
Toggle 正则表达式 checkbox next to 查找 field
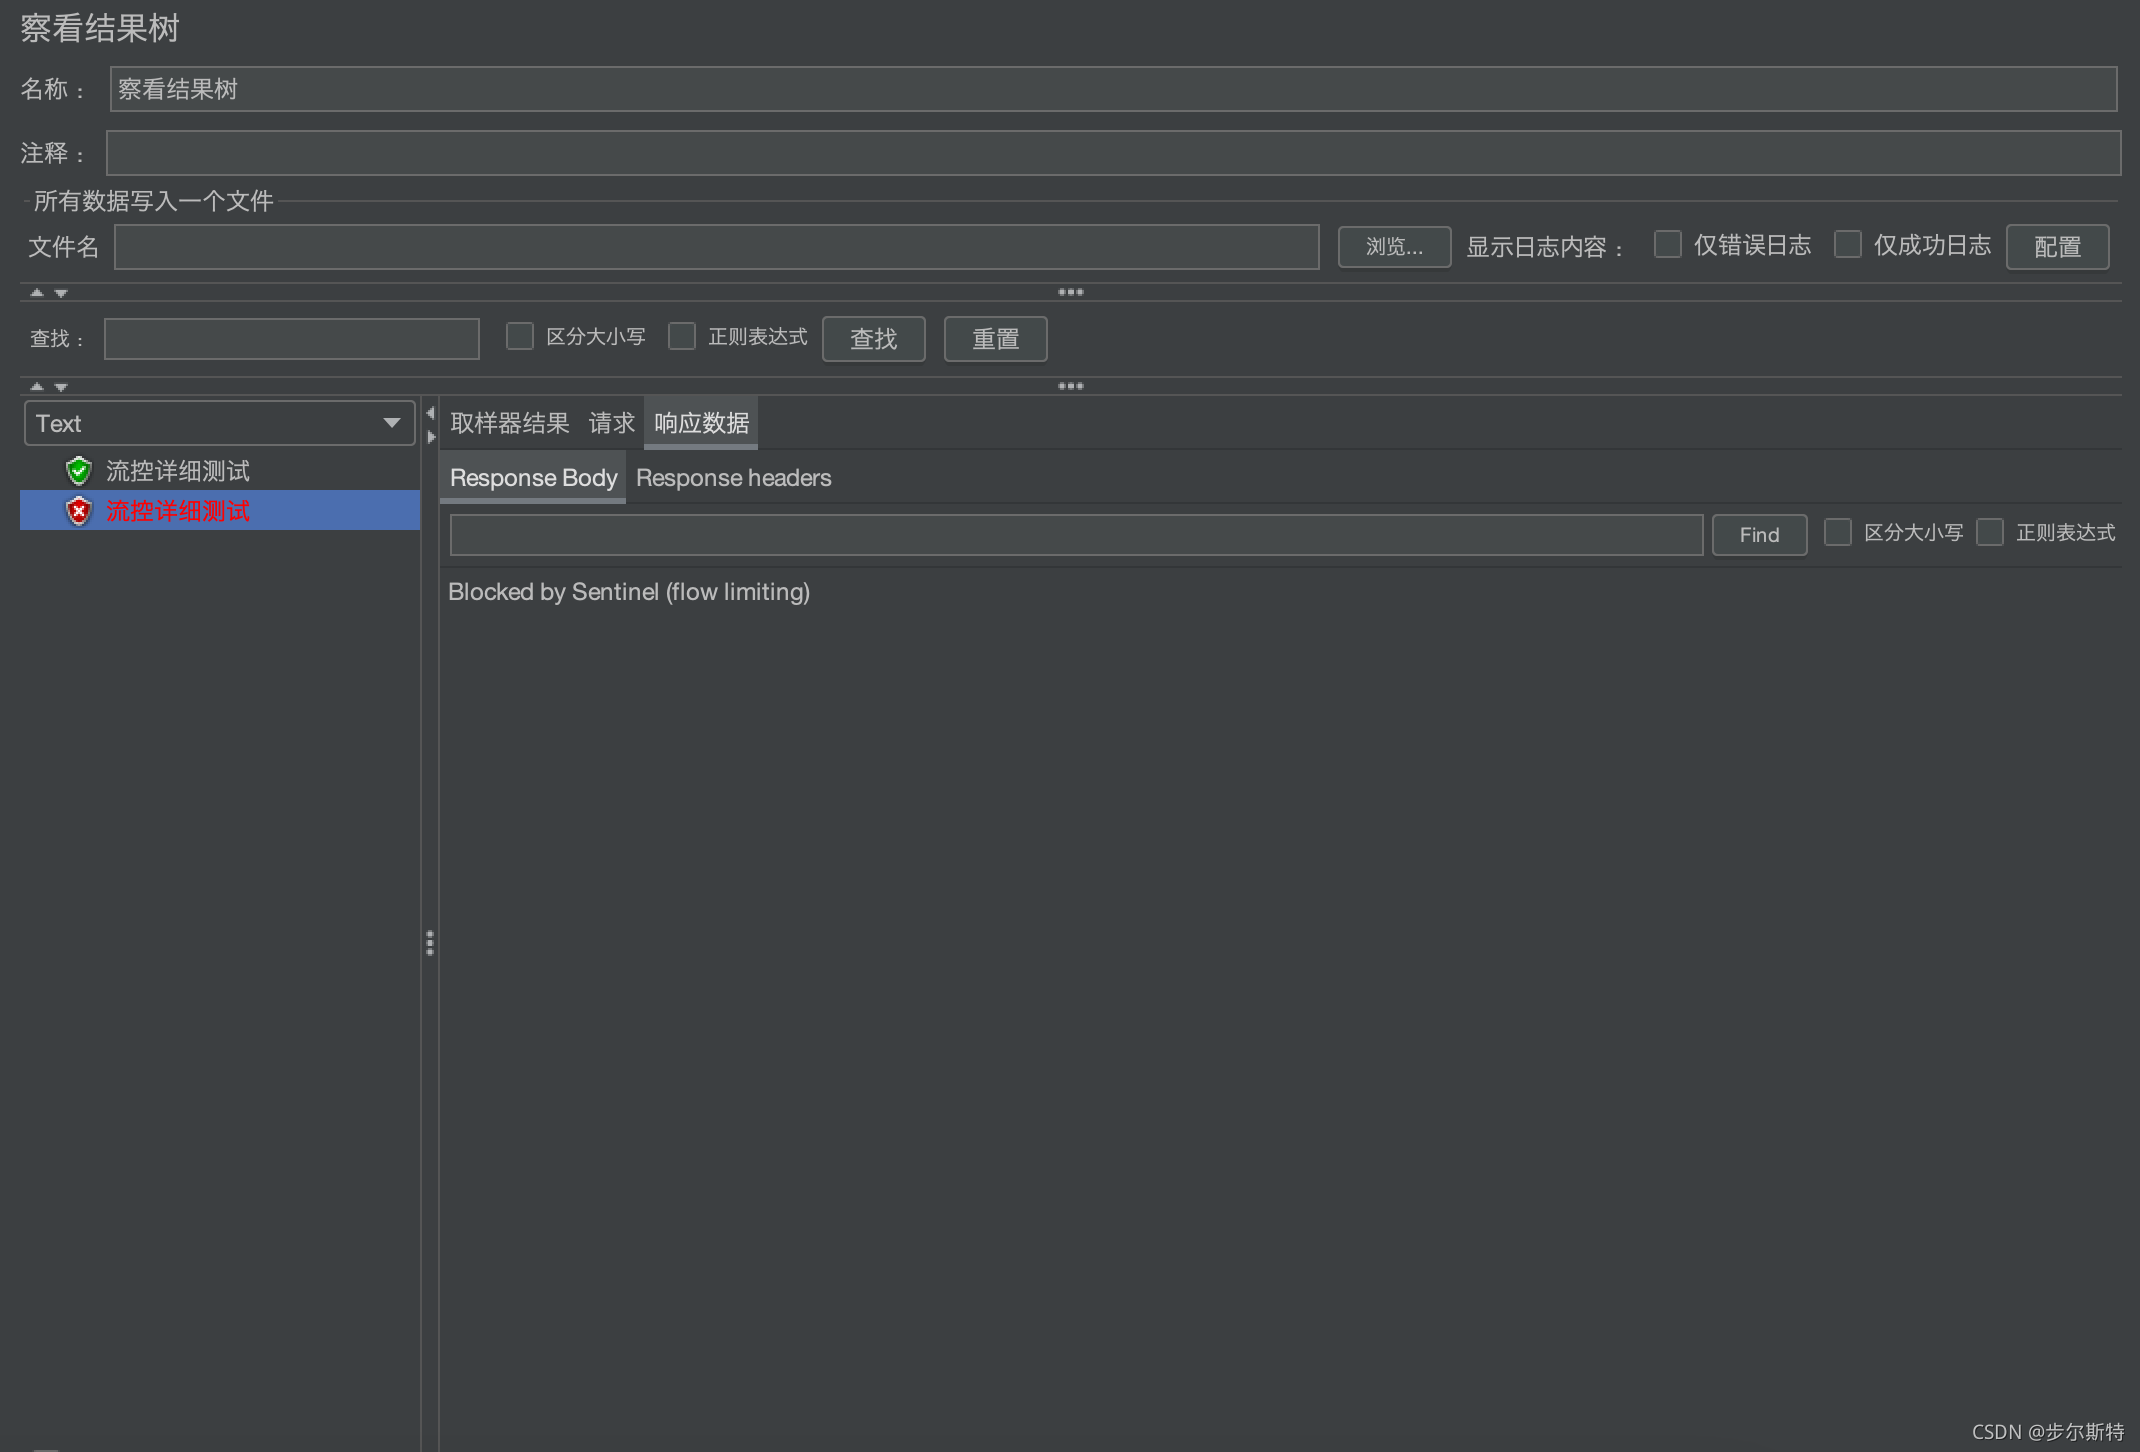(682, 337)
